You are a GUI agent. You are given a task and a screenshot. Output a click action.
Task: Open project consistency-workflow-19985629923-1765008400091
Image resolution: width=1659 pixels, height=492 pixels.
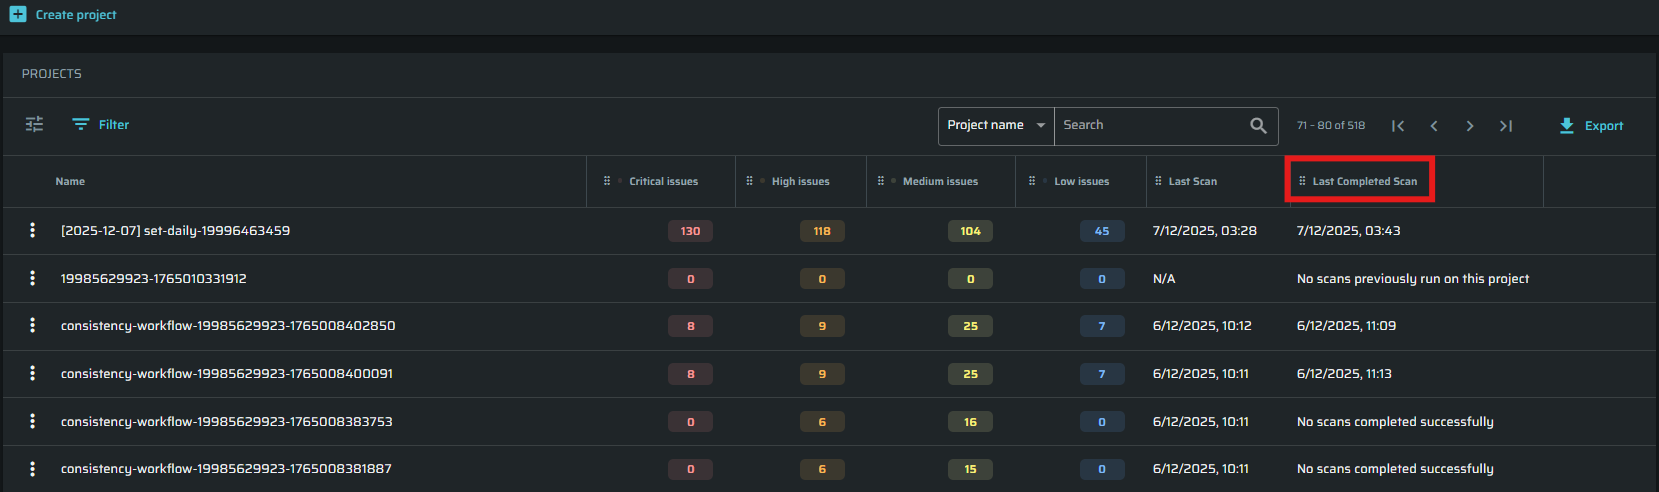click(x=227, y=373)
